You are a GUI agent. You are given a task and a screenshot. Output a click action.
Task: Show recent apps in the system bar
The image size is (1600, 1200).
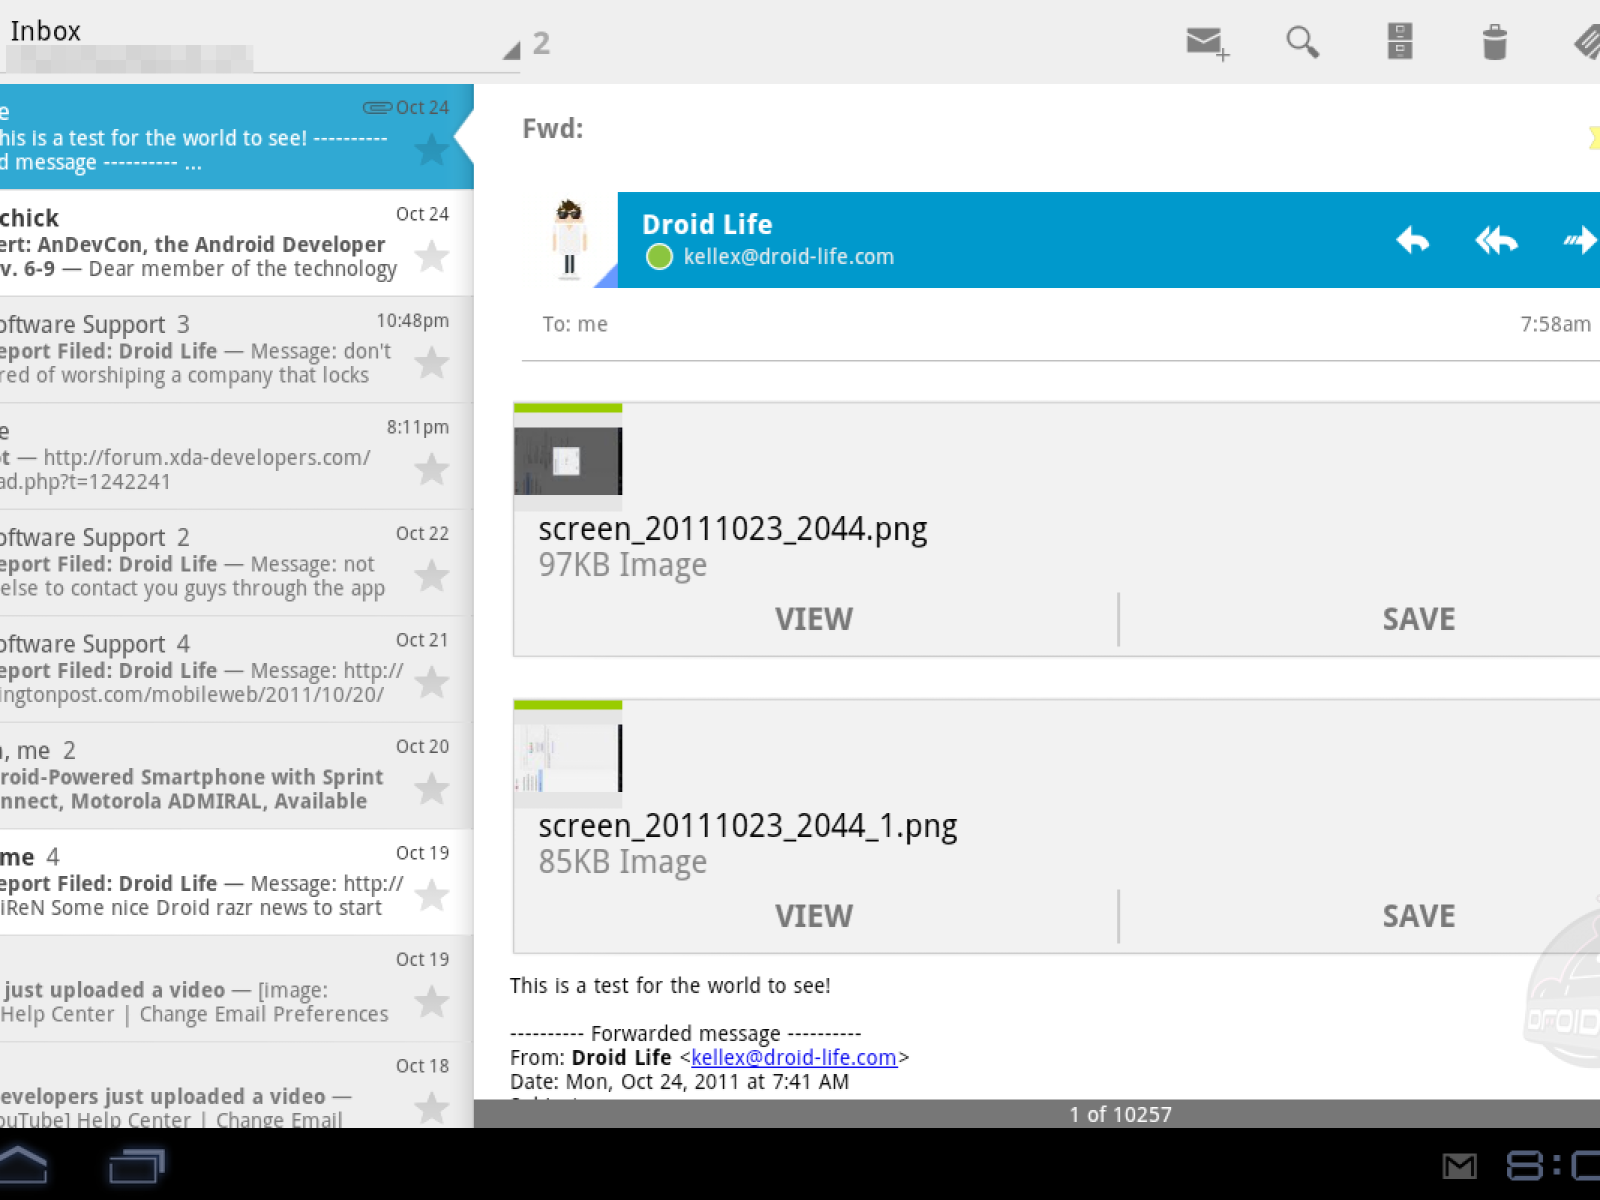136,1165
